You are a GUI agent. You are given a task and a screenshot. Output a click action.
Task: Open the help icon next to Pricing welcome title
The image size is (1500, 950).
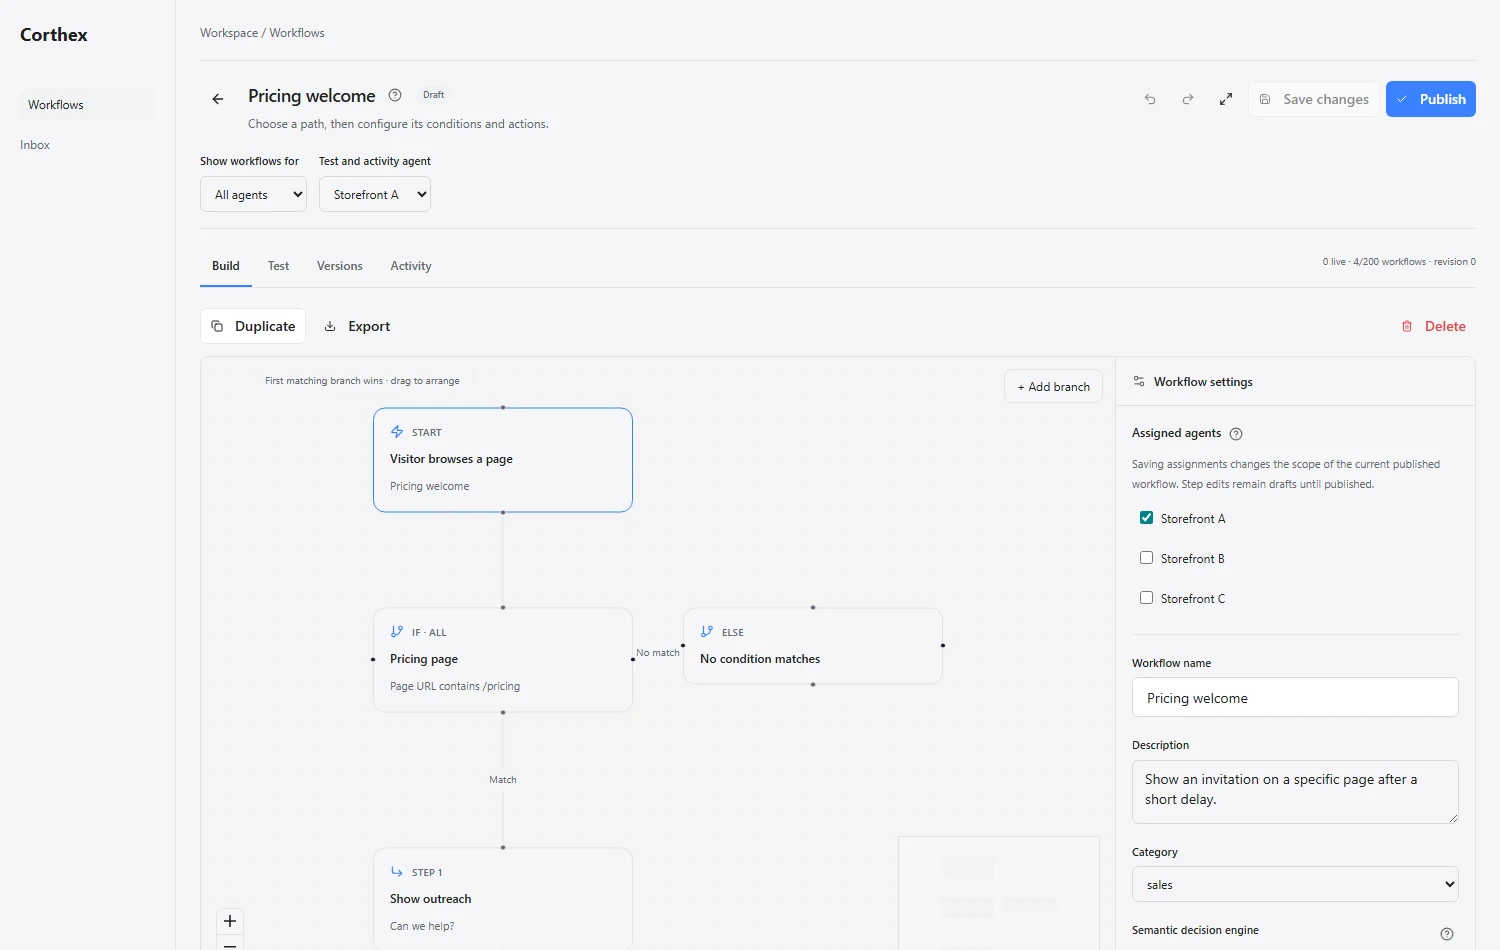[x=395, y=96]
